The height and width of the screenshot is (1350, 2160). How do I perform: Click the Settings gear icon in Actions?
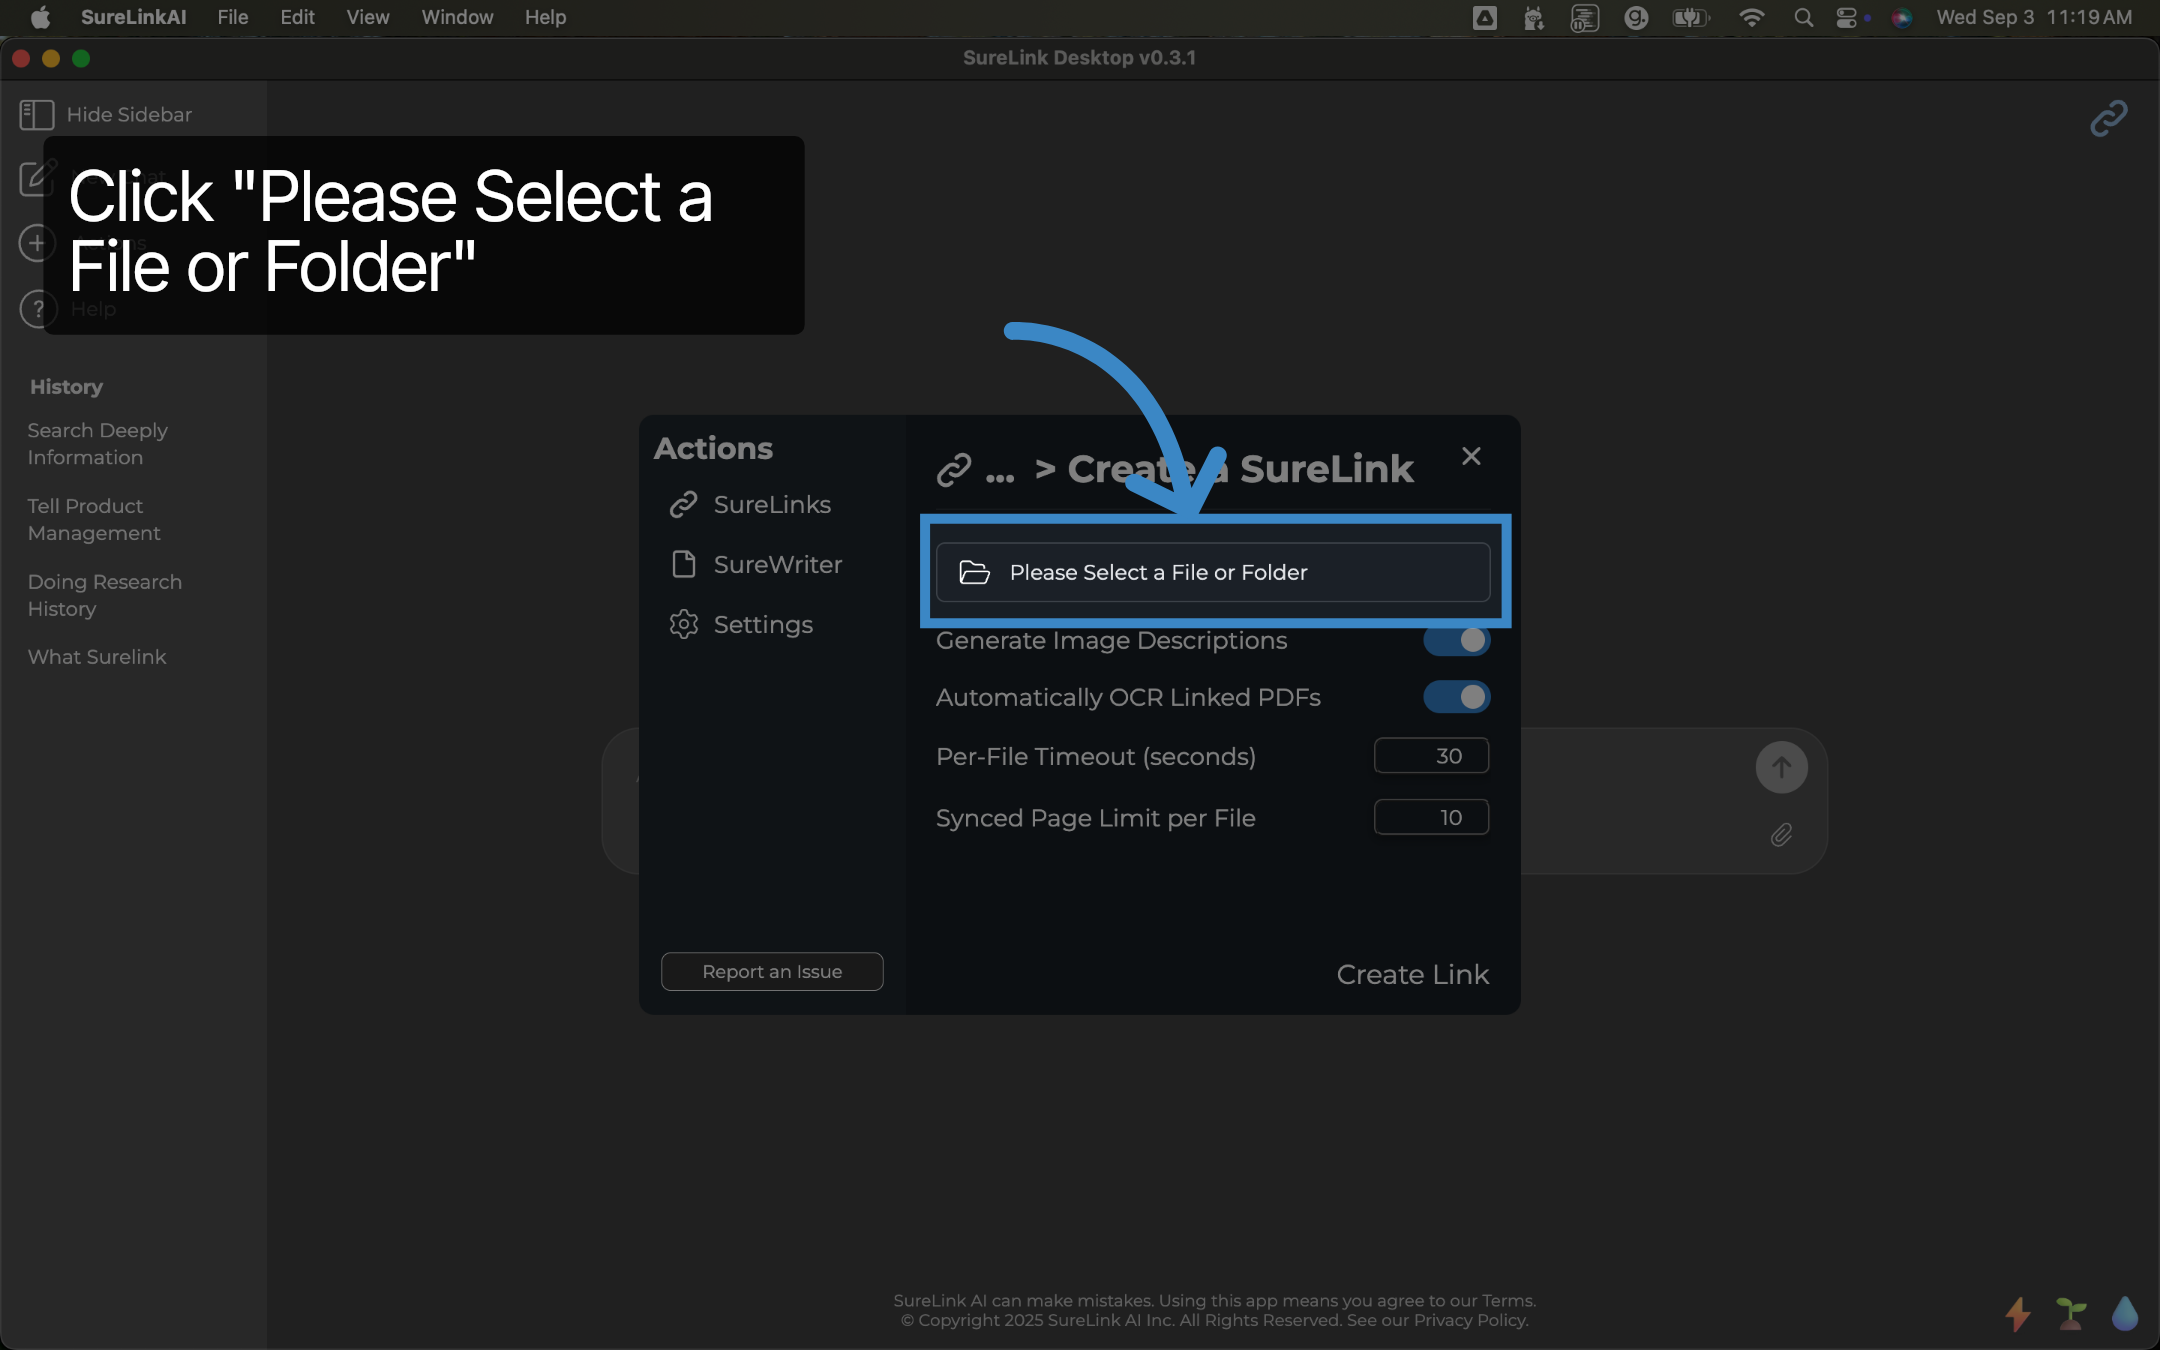pos(683,625)
